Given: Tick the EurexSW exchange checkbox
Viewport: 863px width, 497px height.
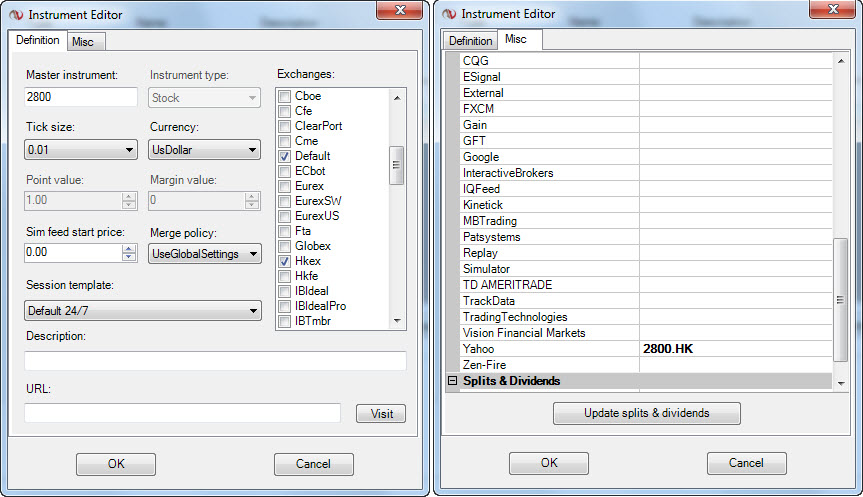Looking at the screenshot, I should (x=285, y=201).
